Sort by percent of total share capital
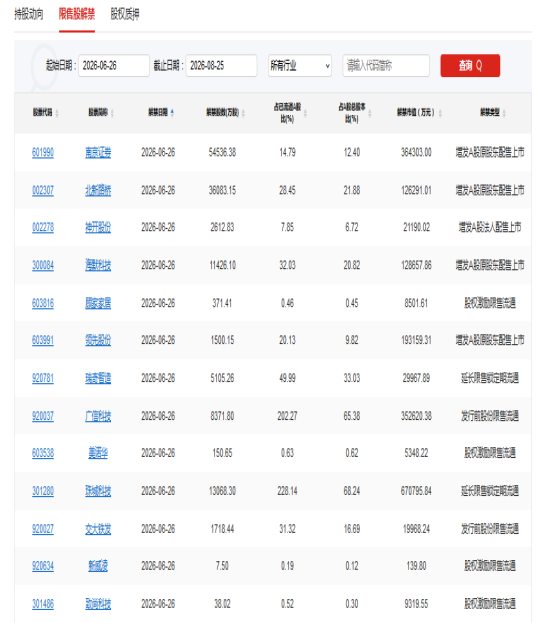This screenshot has height=623, width=549. tap(369, 113)
